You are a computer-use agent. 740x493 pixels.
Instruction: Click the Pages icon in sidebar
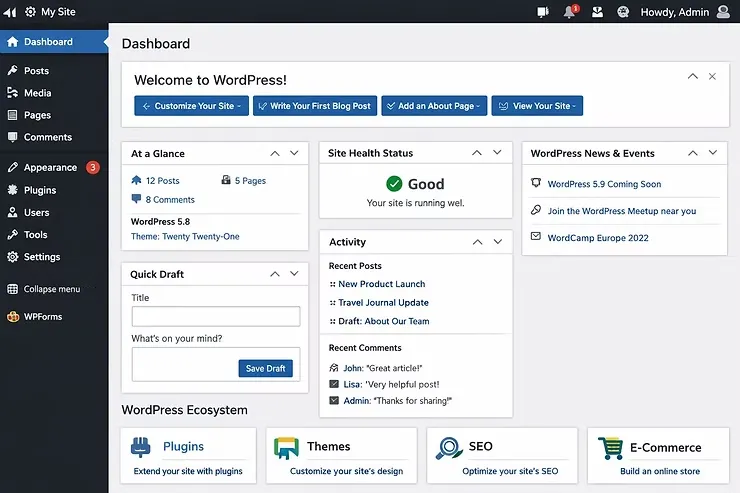pos(13,115)
